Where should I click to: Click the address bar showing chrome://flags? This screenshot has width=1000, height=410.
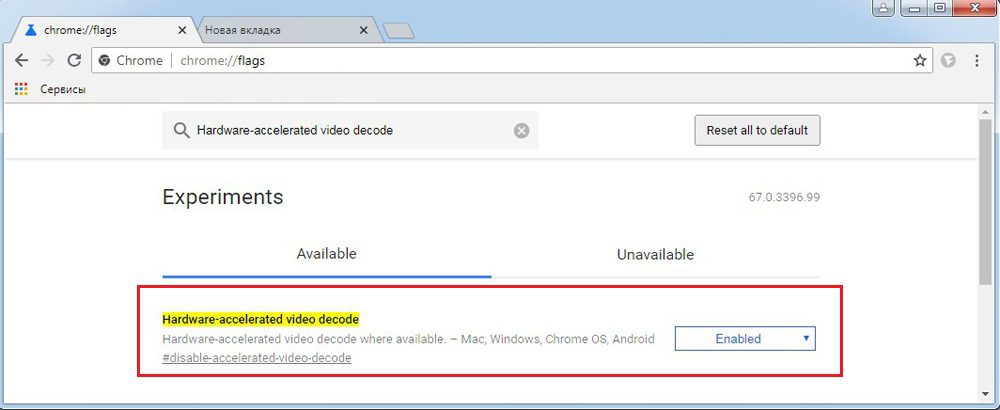[x=510, y=61]
